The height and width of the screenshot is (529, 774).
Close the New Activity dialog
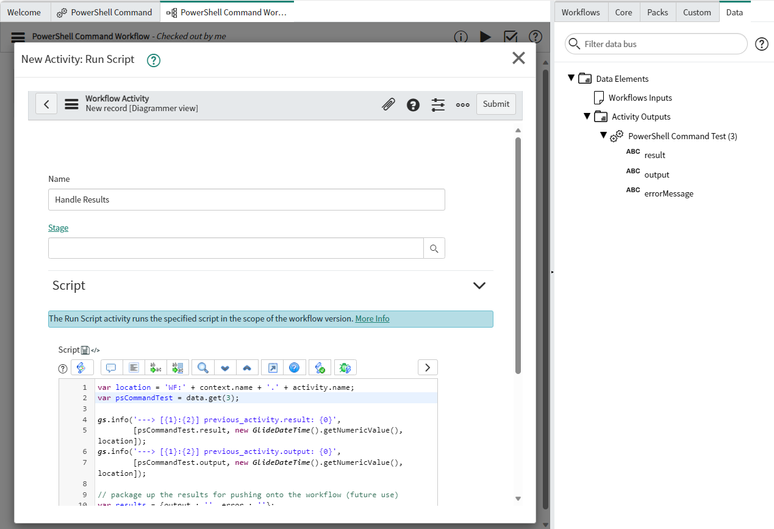518,58
